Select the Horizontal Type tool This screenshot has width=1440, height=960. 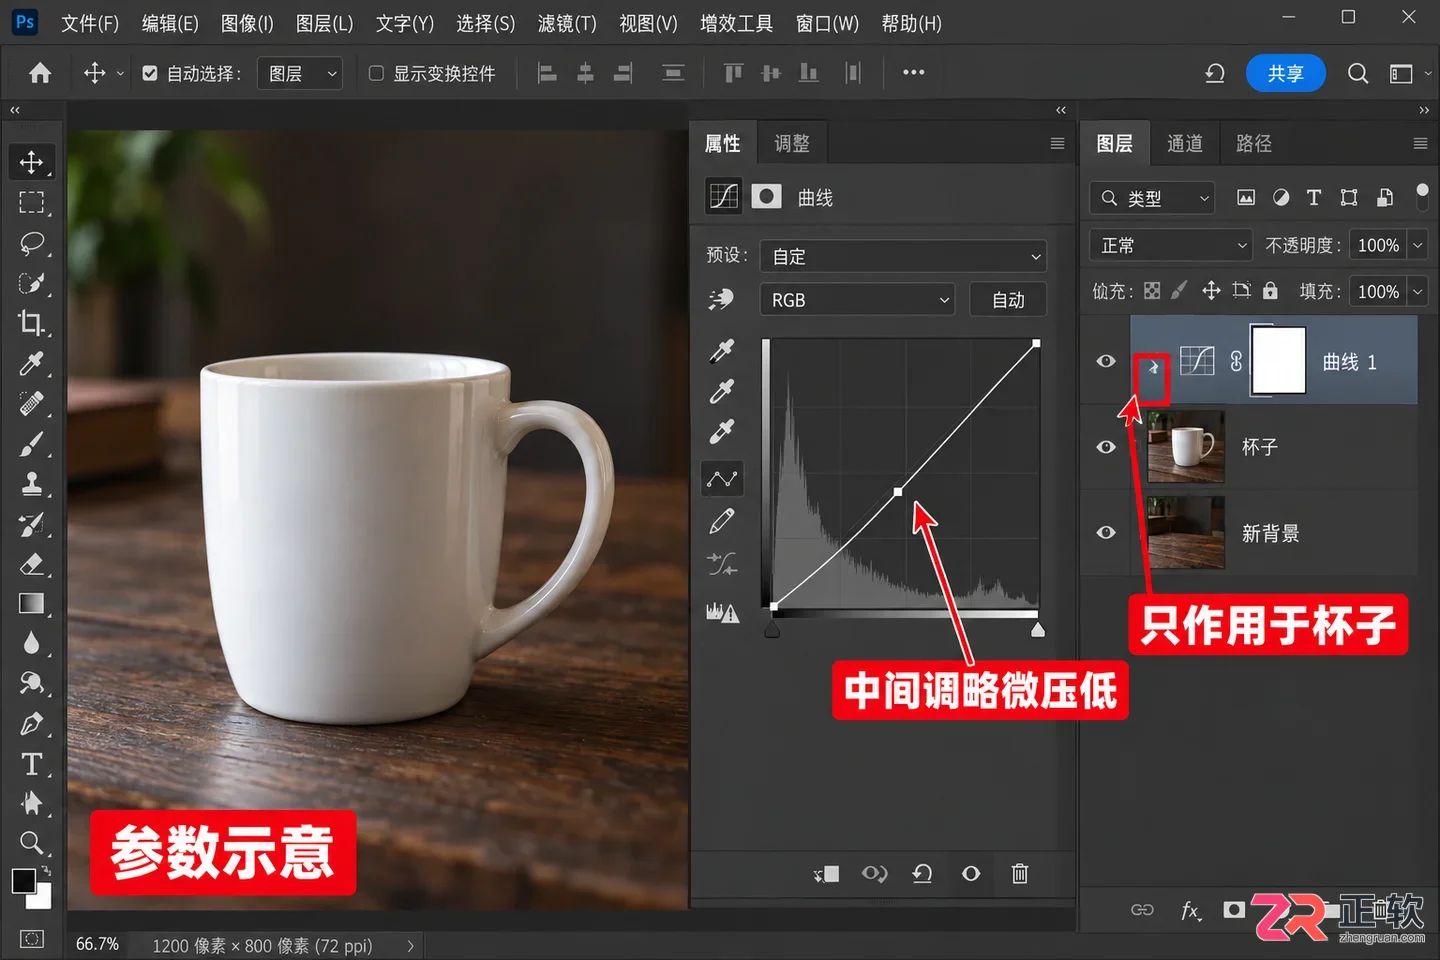click(31, 764)
